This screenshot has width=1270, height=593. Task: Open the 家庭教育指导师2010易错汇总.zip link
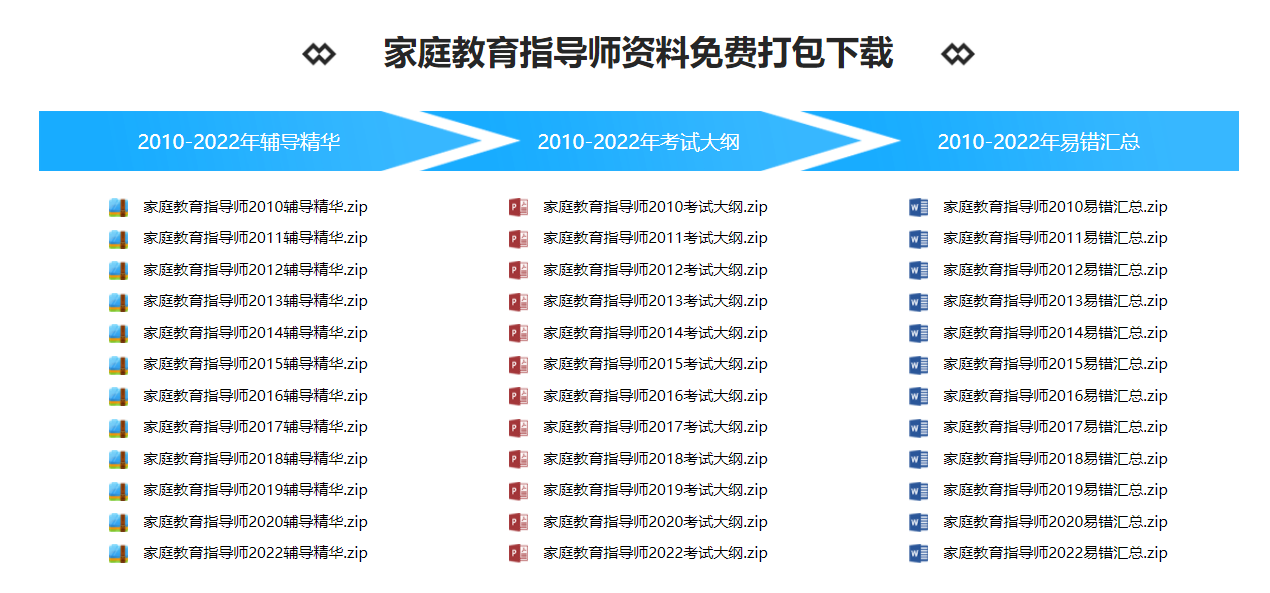[1055, 207]
